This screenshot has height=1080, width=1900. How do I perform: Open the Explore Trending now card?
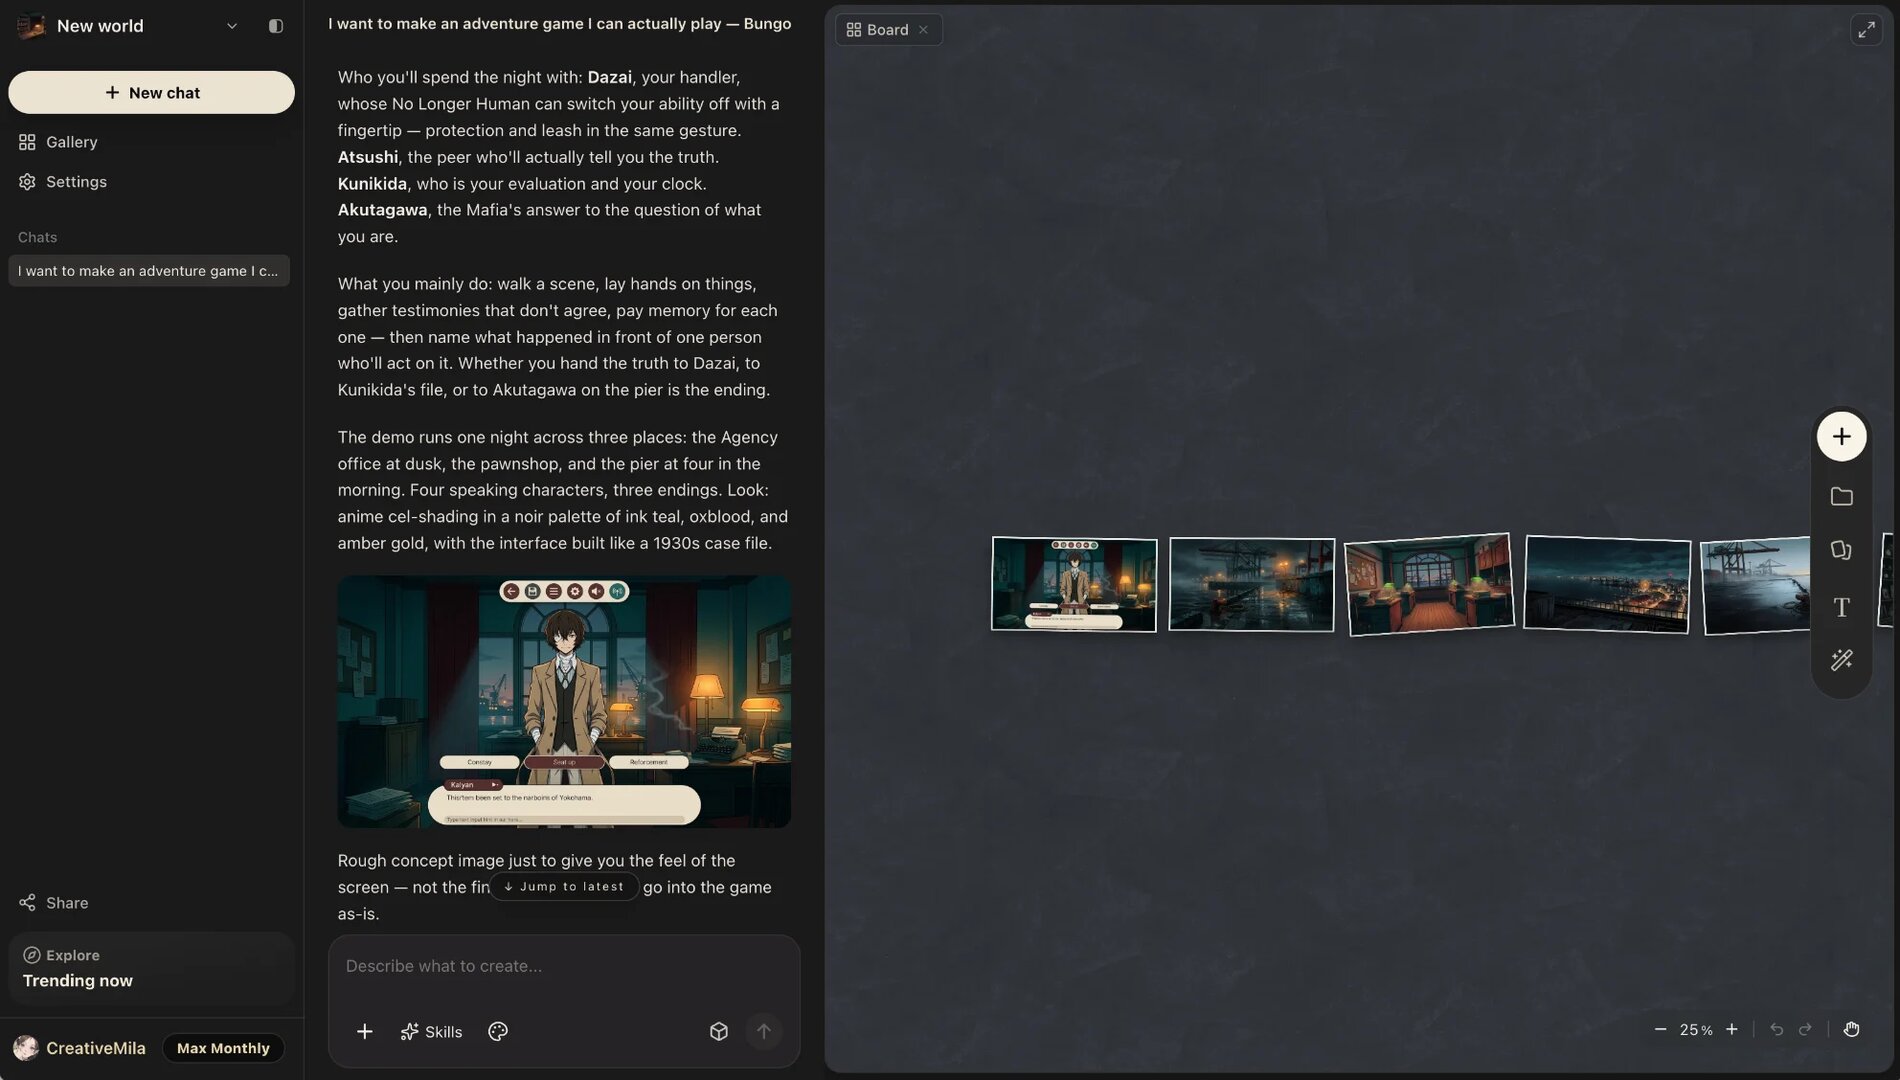click(x=152, y=968)
